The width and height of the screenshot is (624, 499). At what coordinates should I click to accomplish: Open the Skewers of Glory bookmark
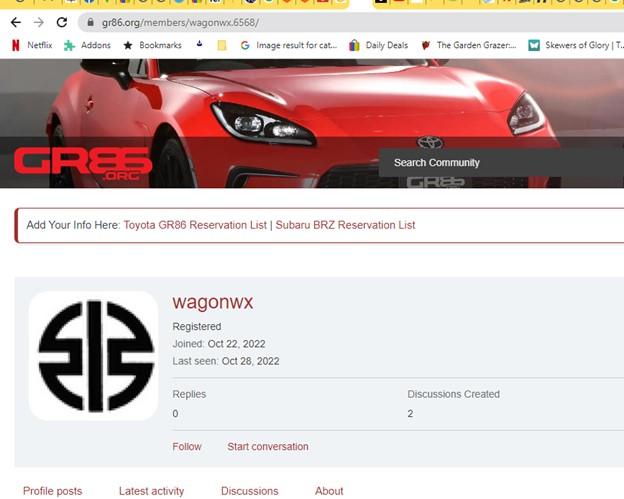(575, 45)
